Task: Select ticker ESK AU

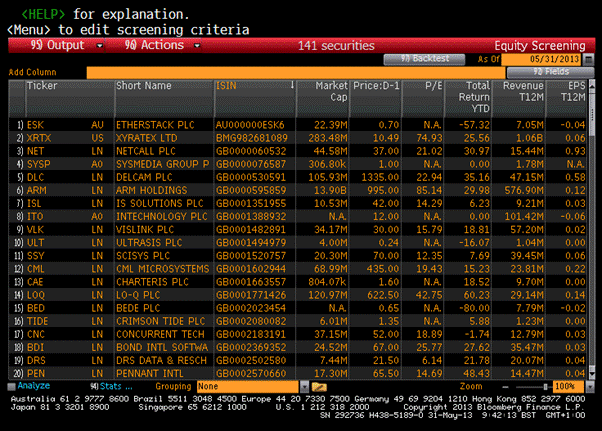Action: [x=65, y=125]
